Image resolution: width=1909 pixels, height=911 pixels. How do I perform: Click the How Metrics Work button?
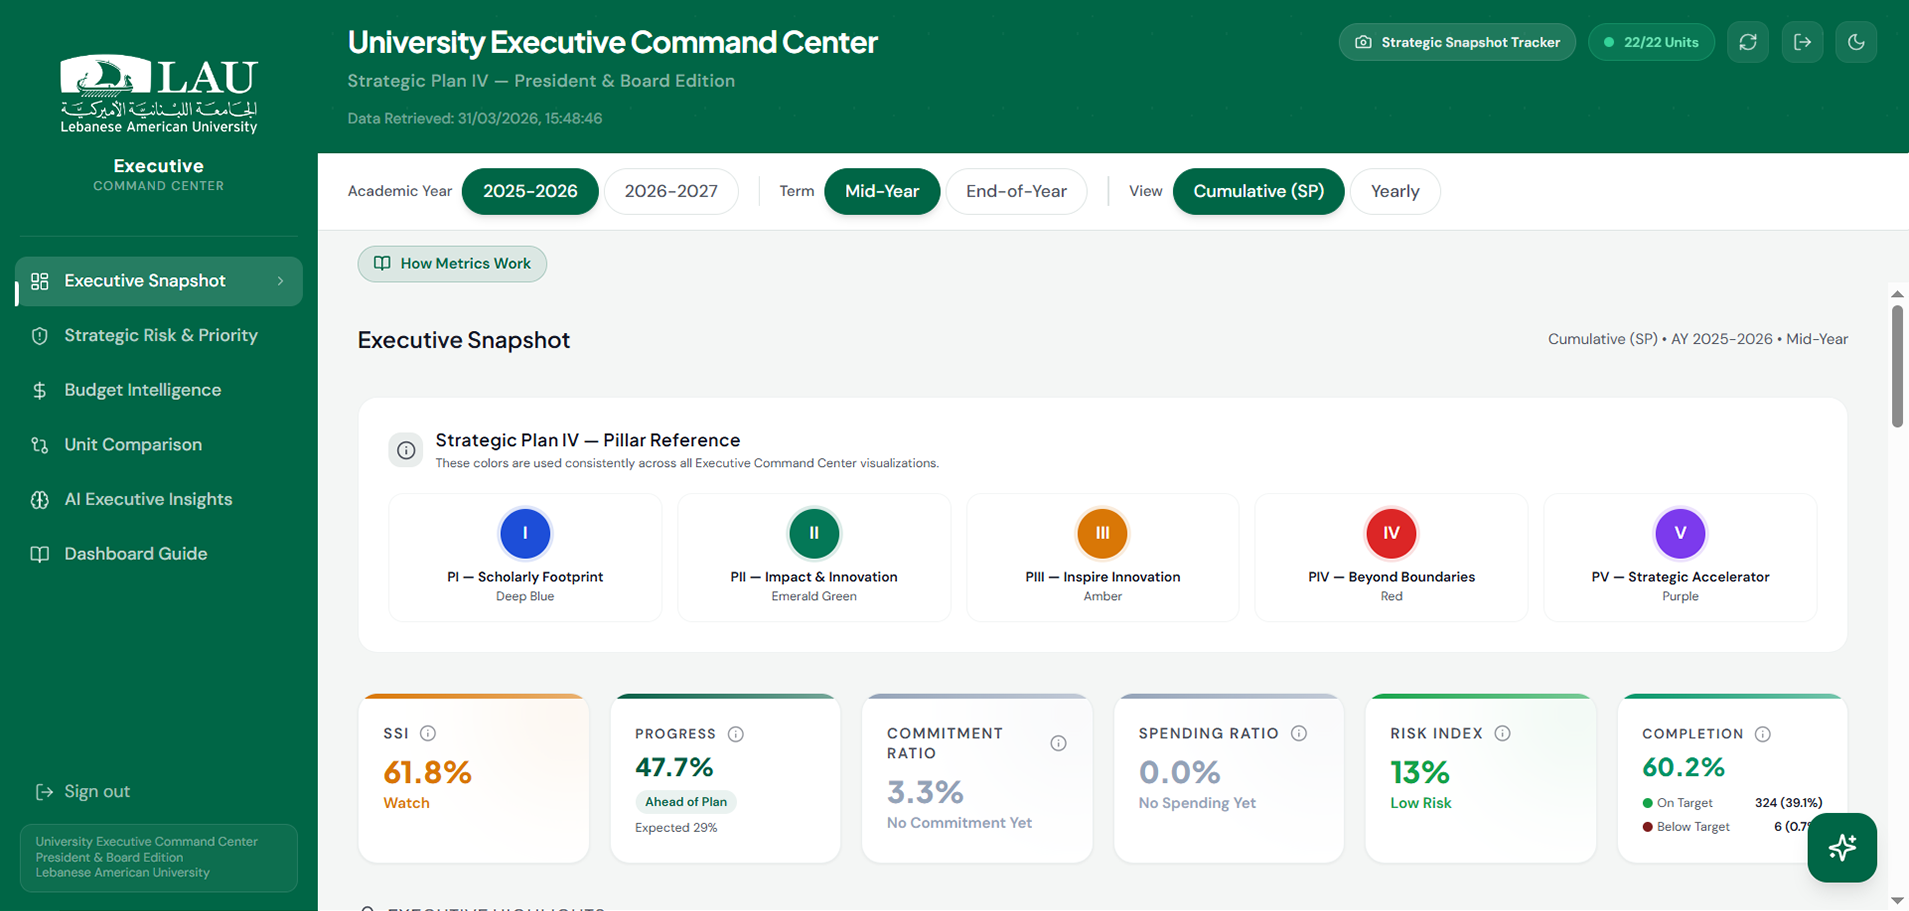click(x=452, y=264)
